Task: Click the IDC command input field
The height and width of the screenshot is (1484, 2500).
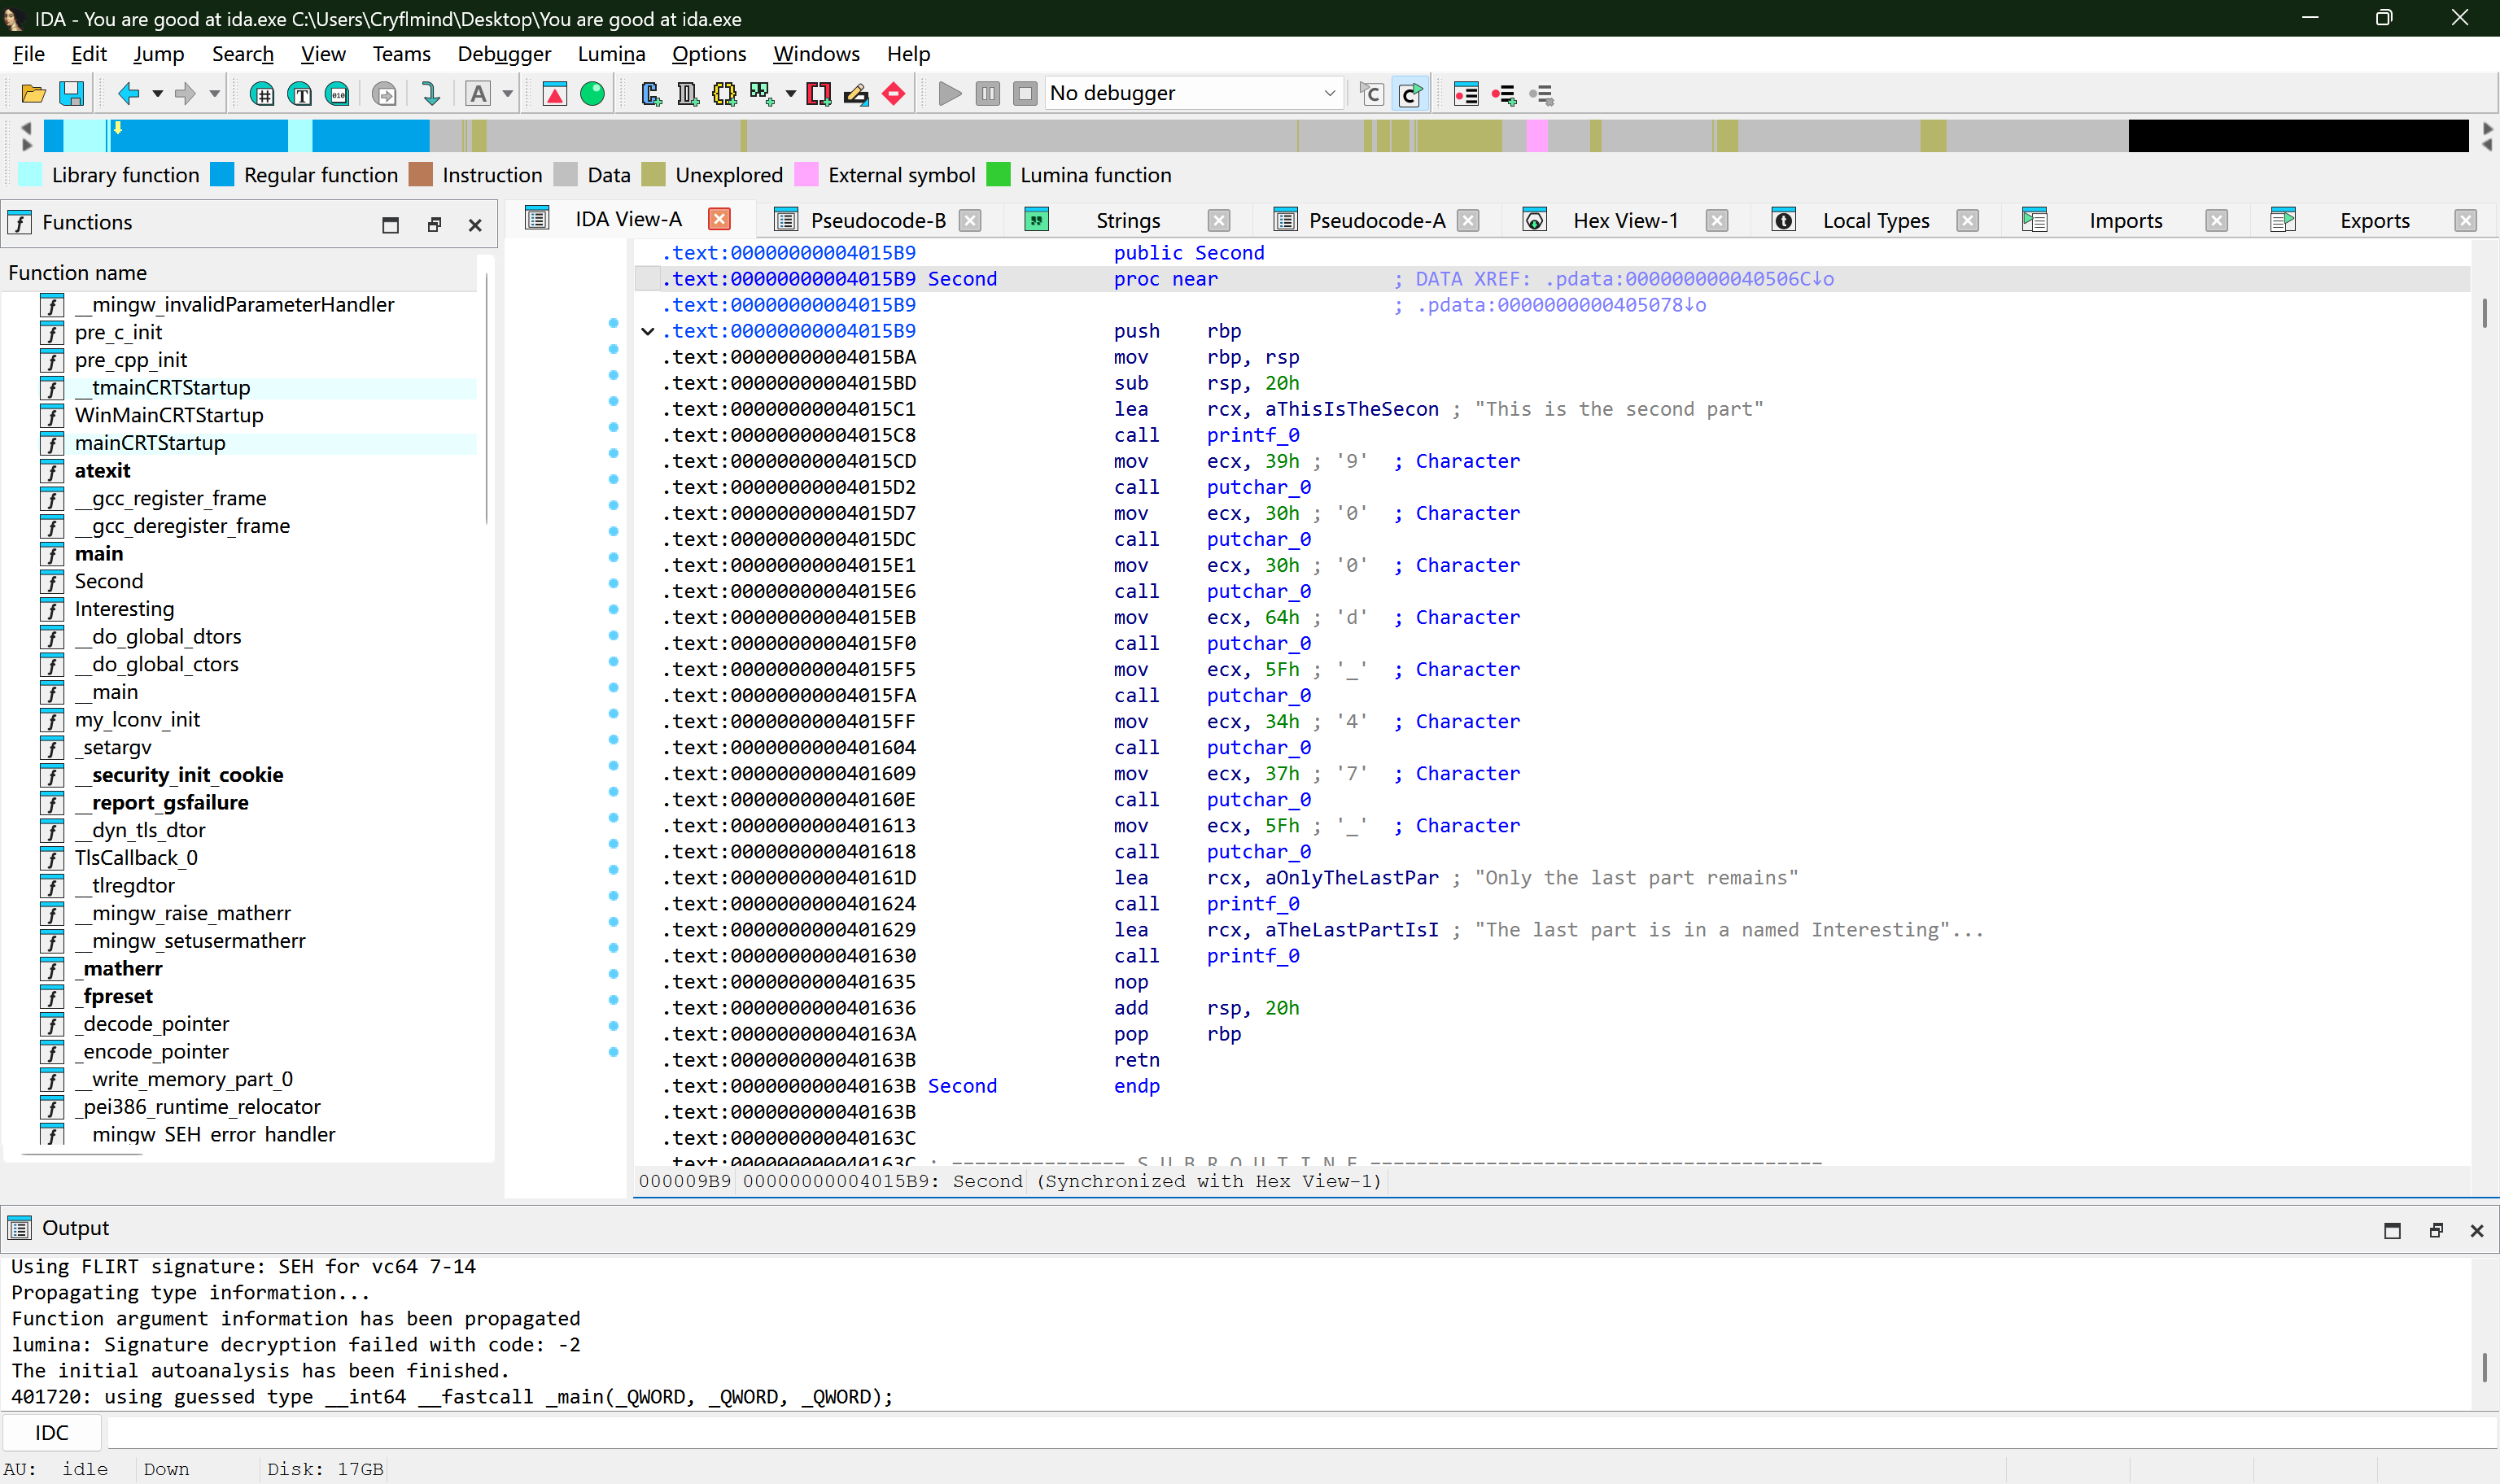Action: point(1300,1432)
